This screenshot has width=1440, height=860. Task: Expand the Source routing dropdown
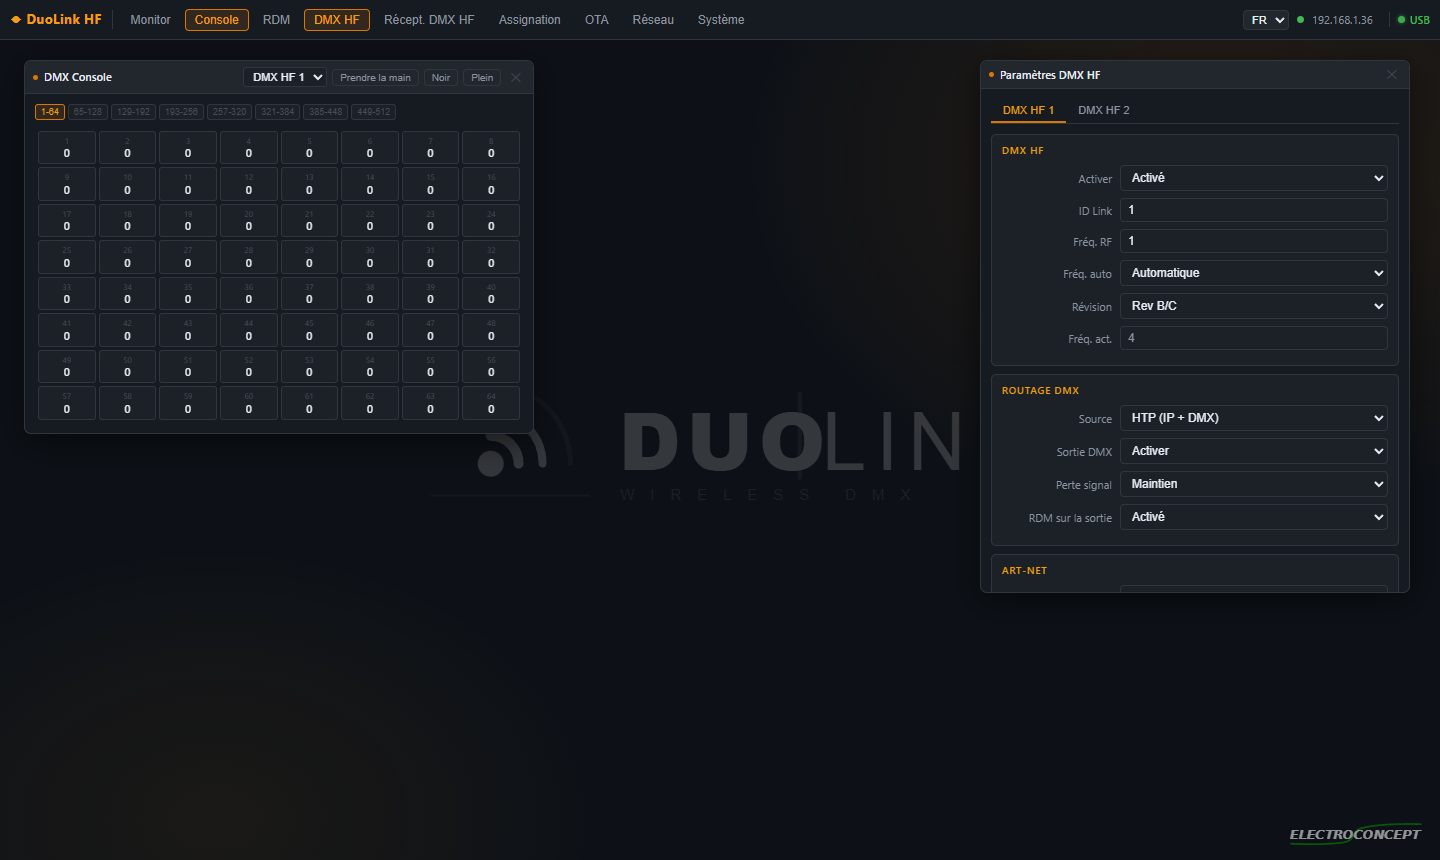[x=1254, y=418]
